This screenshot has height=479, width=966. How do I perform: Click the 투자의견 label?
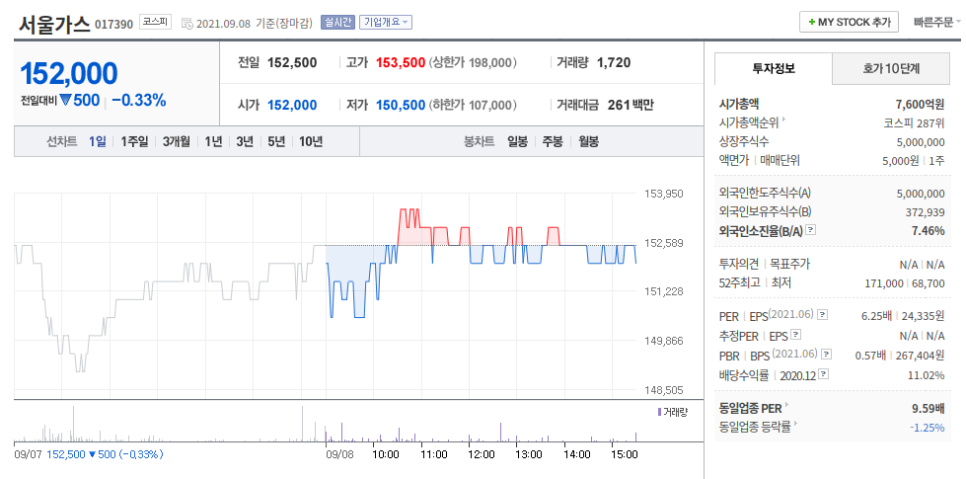click(739, 264)
